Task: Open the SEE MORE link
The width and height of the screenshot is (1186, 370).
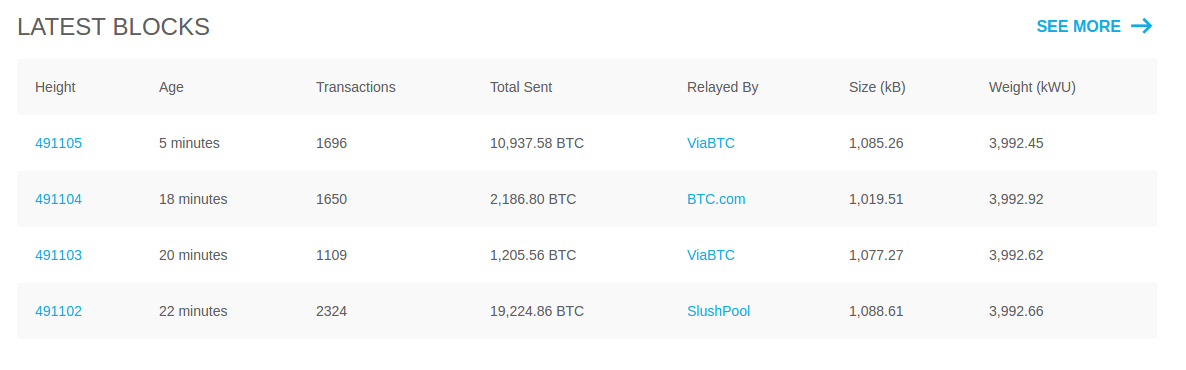Action: pos(1094,26)
